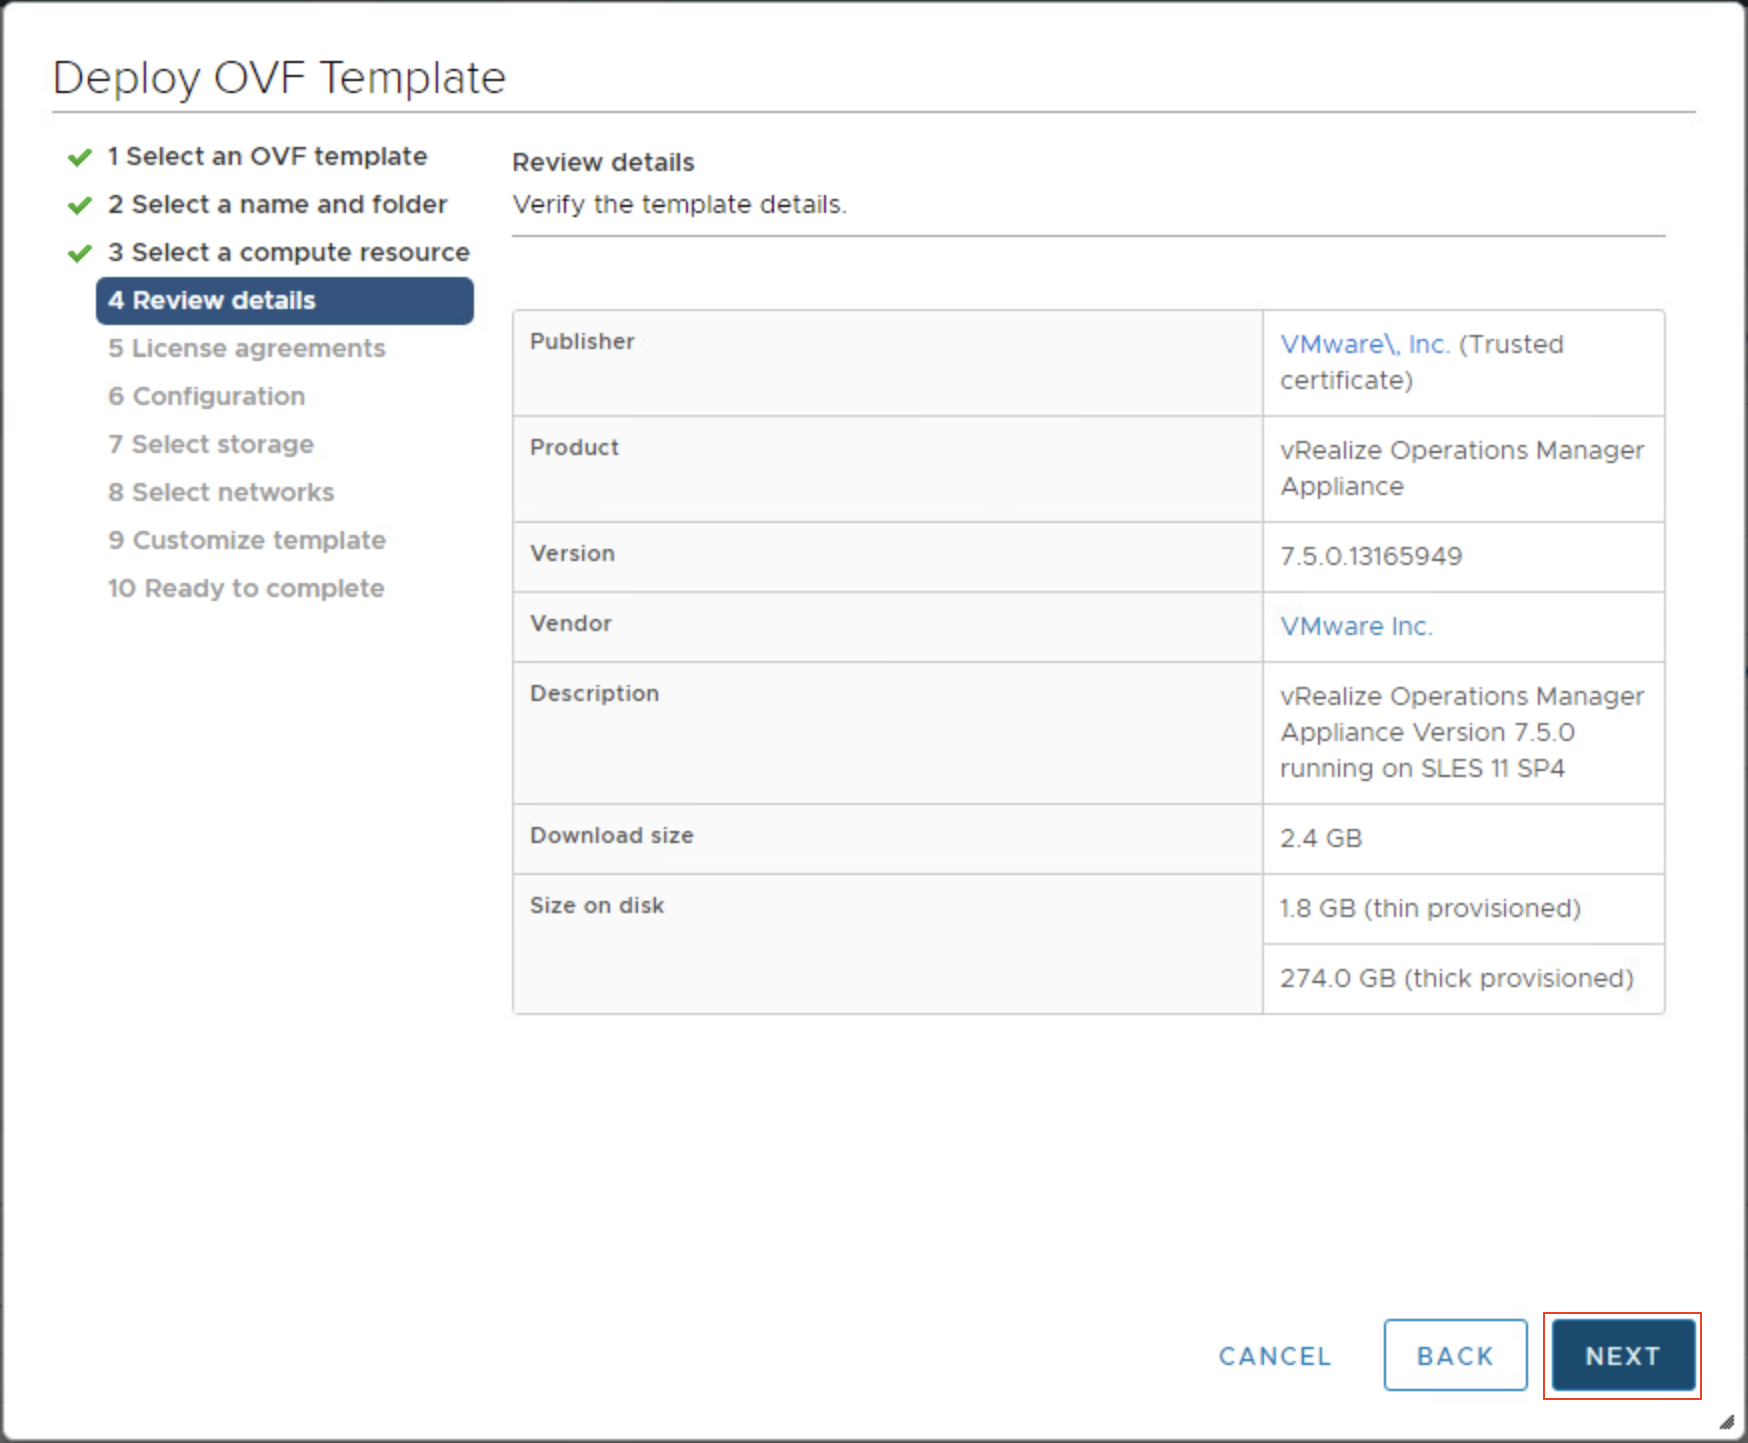The image size is (1748, 1443).
Task: Select step 10 Ready to complete
Action: pyautogui.click(x=245, y=588)
